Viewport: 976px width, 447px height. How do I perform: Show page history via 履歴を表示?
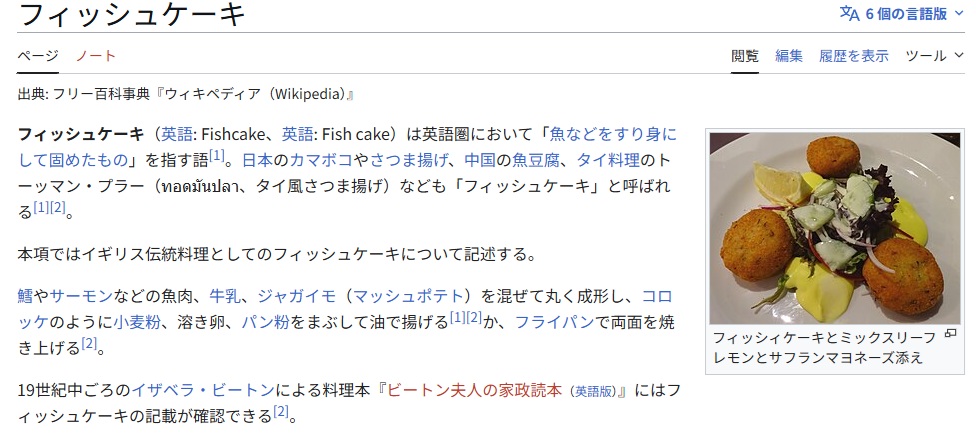854,56
